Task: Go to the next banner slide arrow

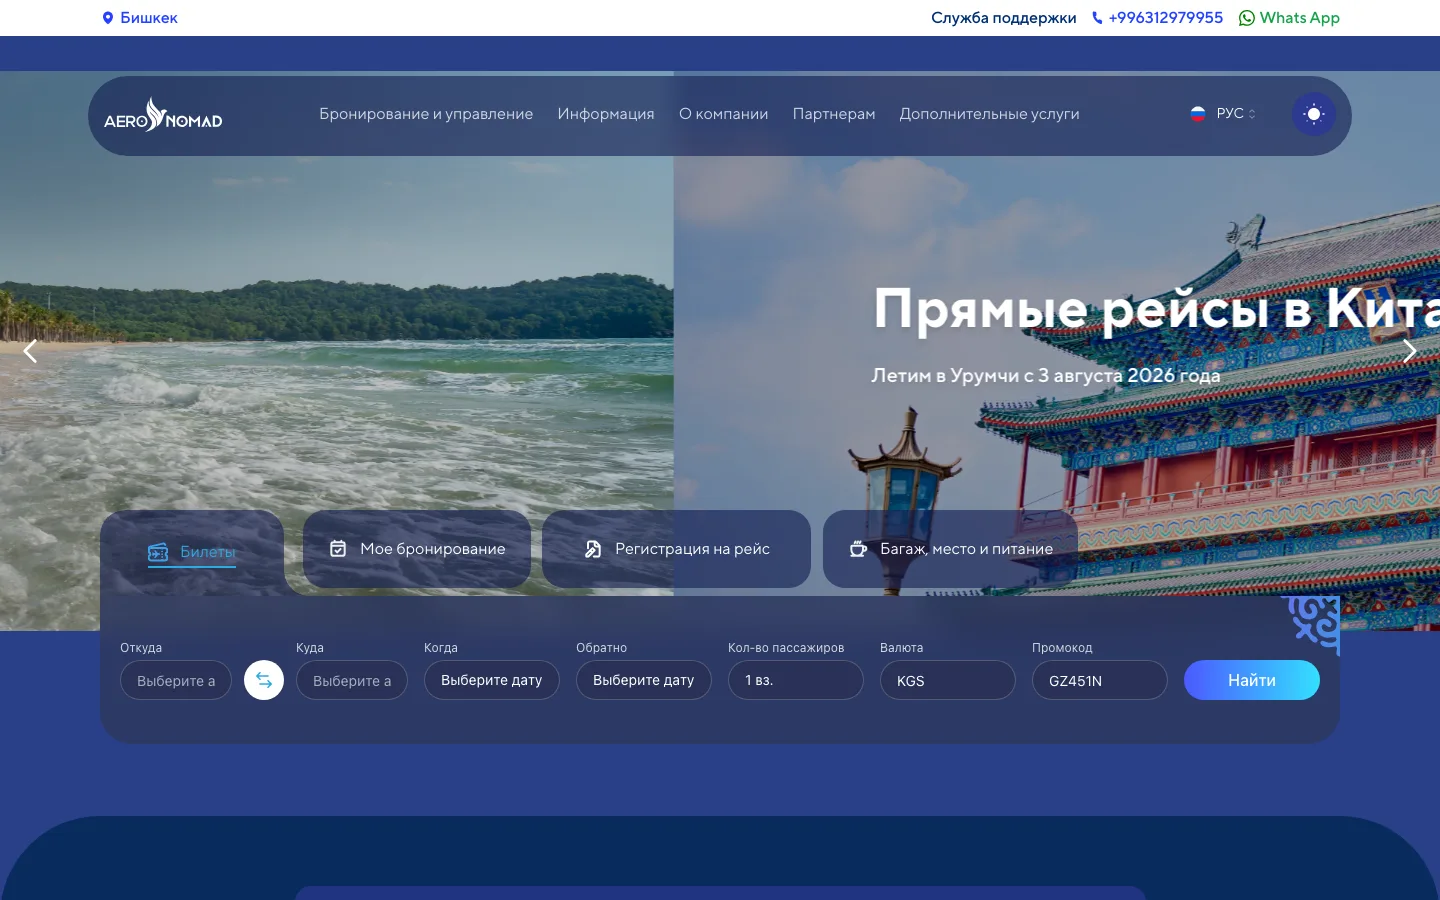Action: [1410, 351]
